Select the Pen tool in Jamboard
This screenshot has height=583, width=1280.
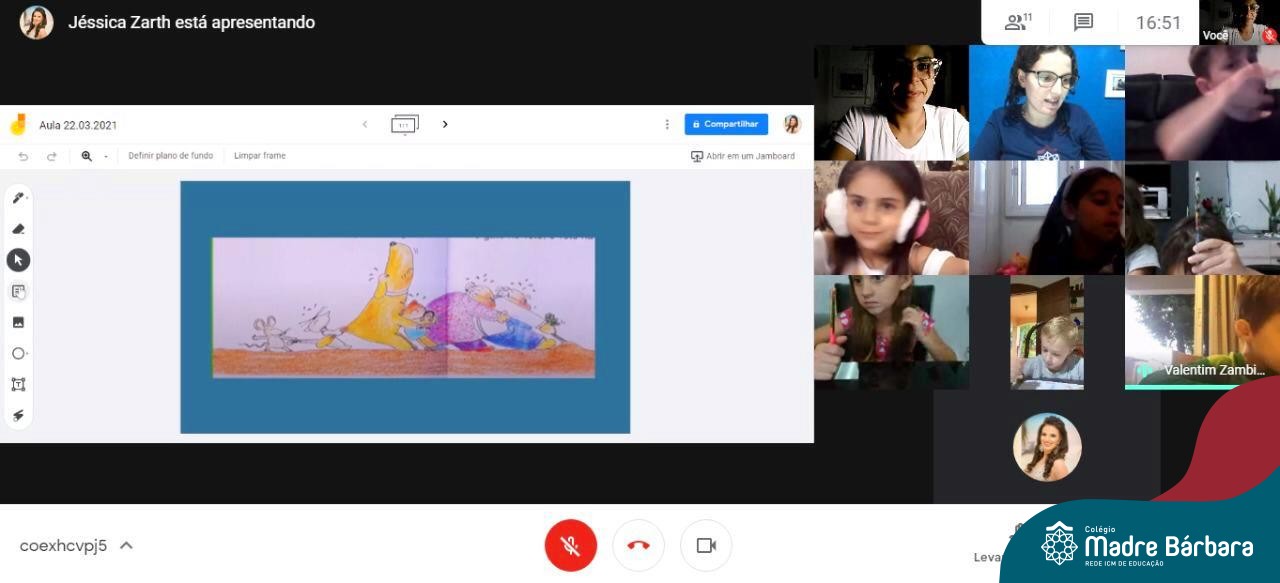[18, 198]
